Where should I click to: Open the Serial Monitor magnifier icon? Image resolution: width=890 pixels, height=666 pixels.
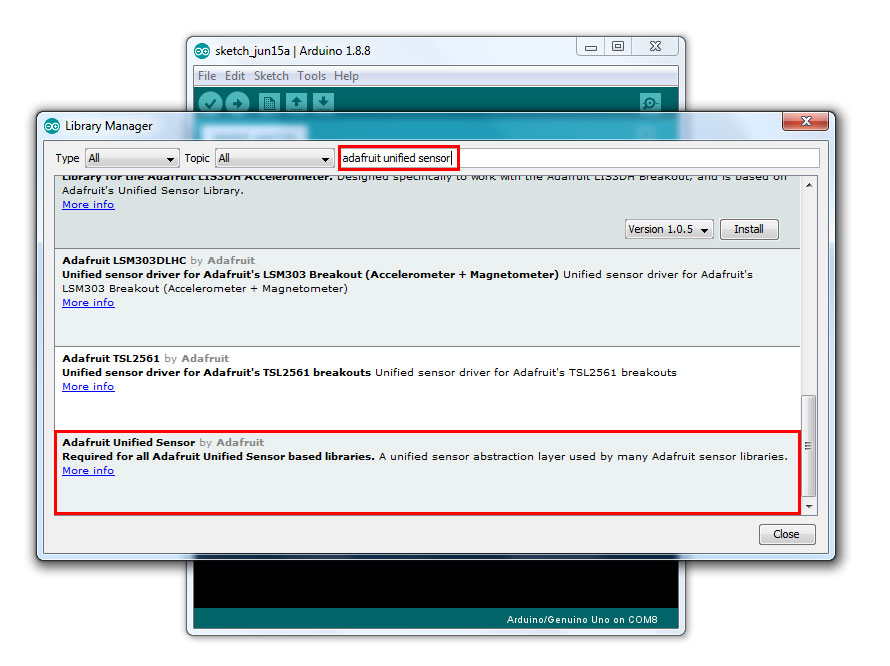(650, 103)
